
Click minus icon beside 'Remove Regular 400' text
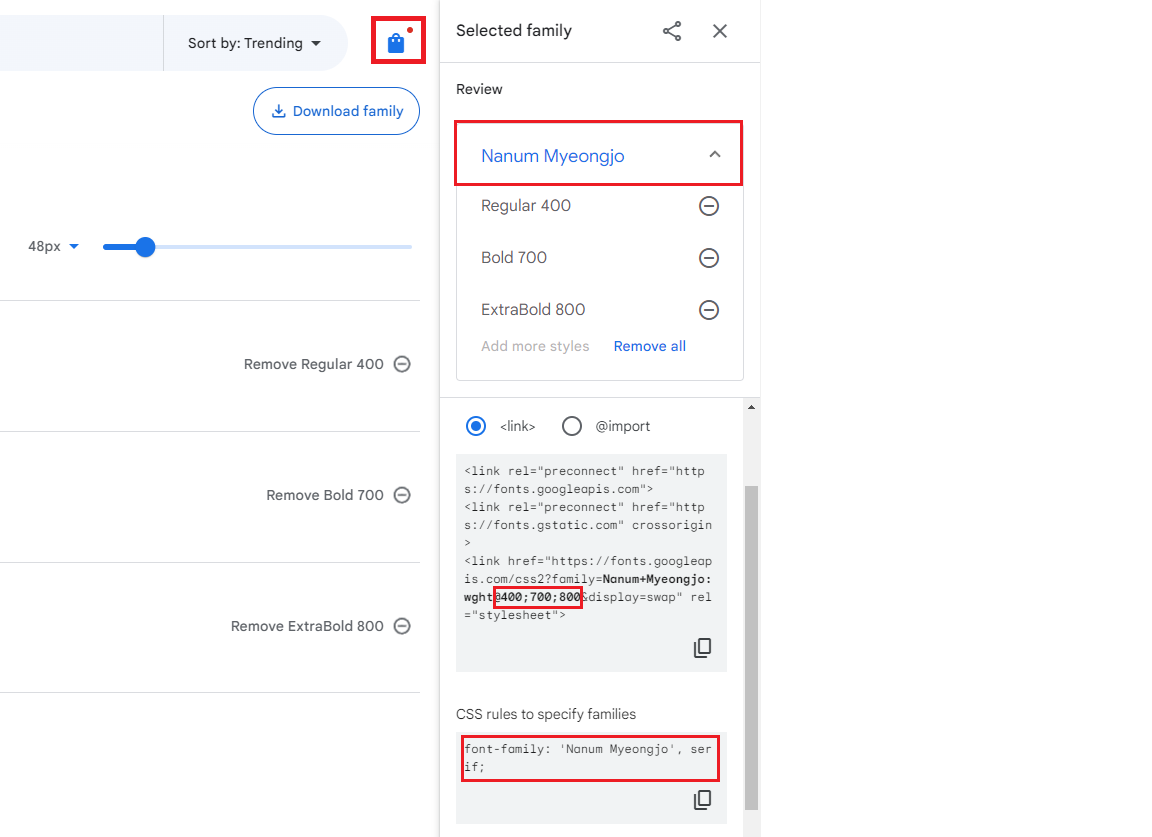(402, 364)
